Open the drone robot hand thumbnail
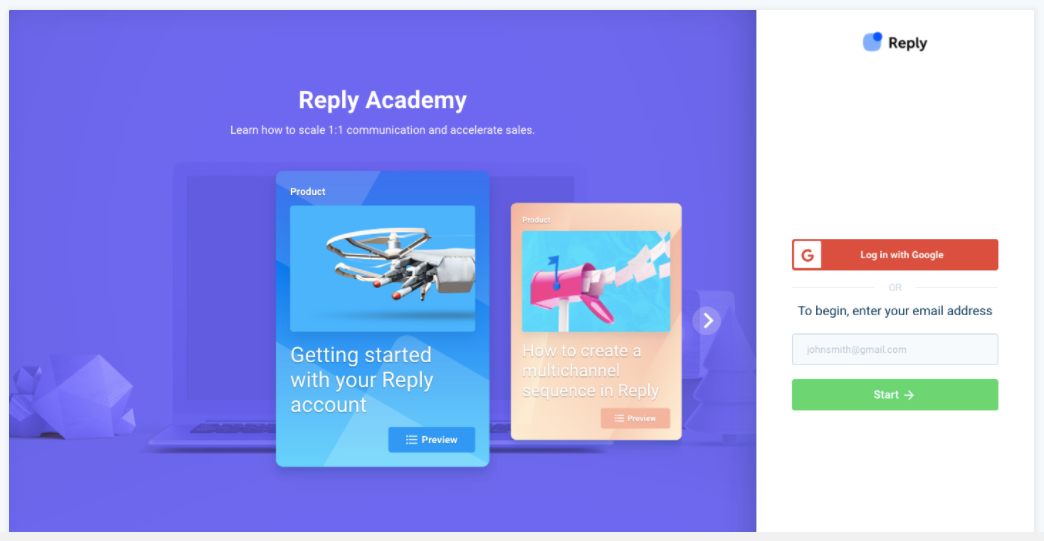The width and height of the screenshot is (1044, 541). tap(382, 268)
